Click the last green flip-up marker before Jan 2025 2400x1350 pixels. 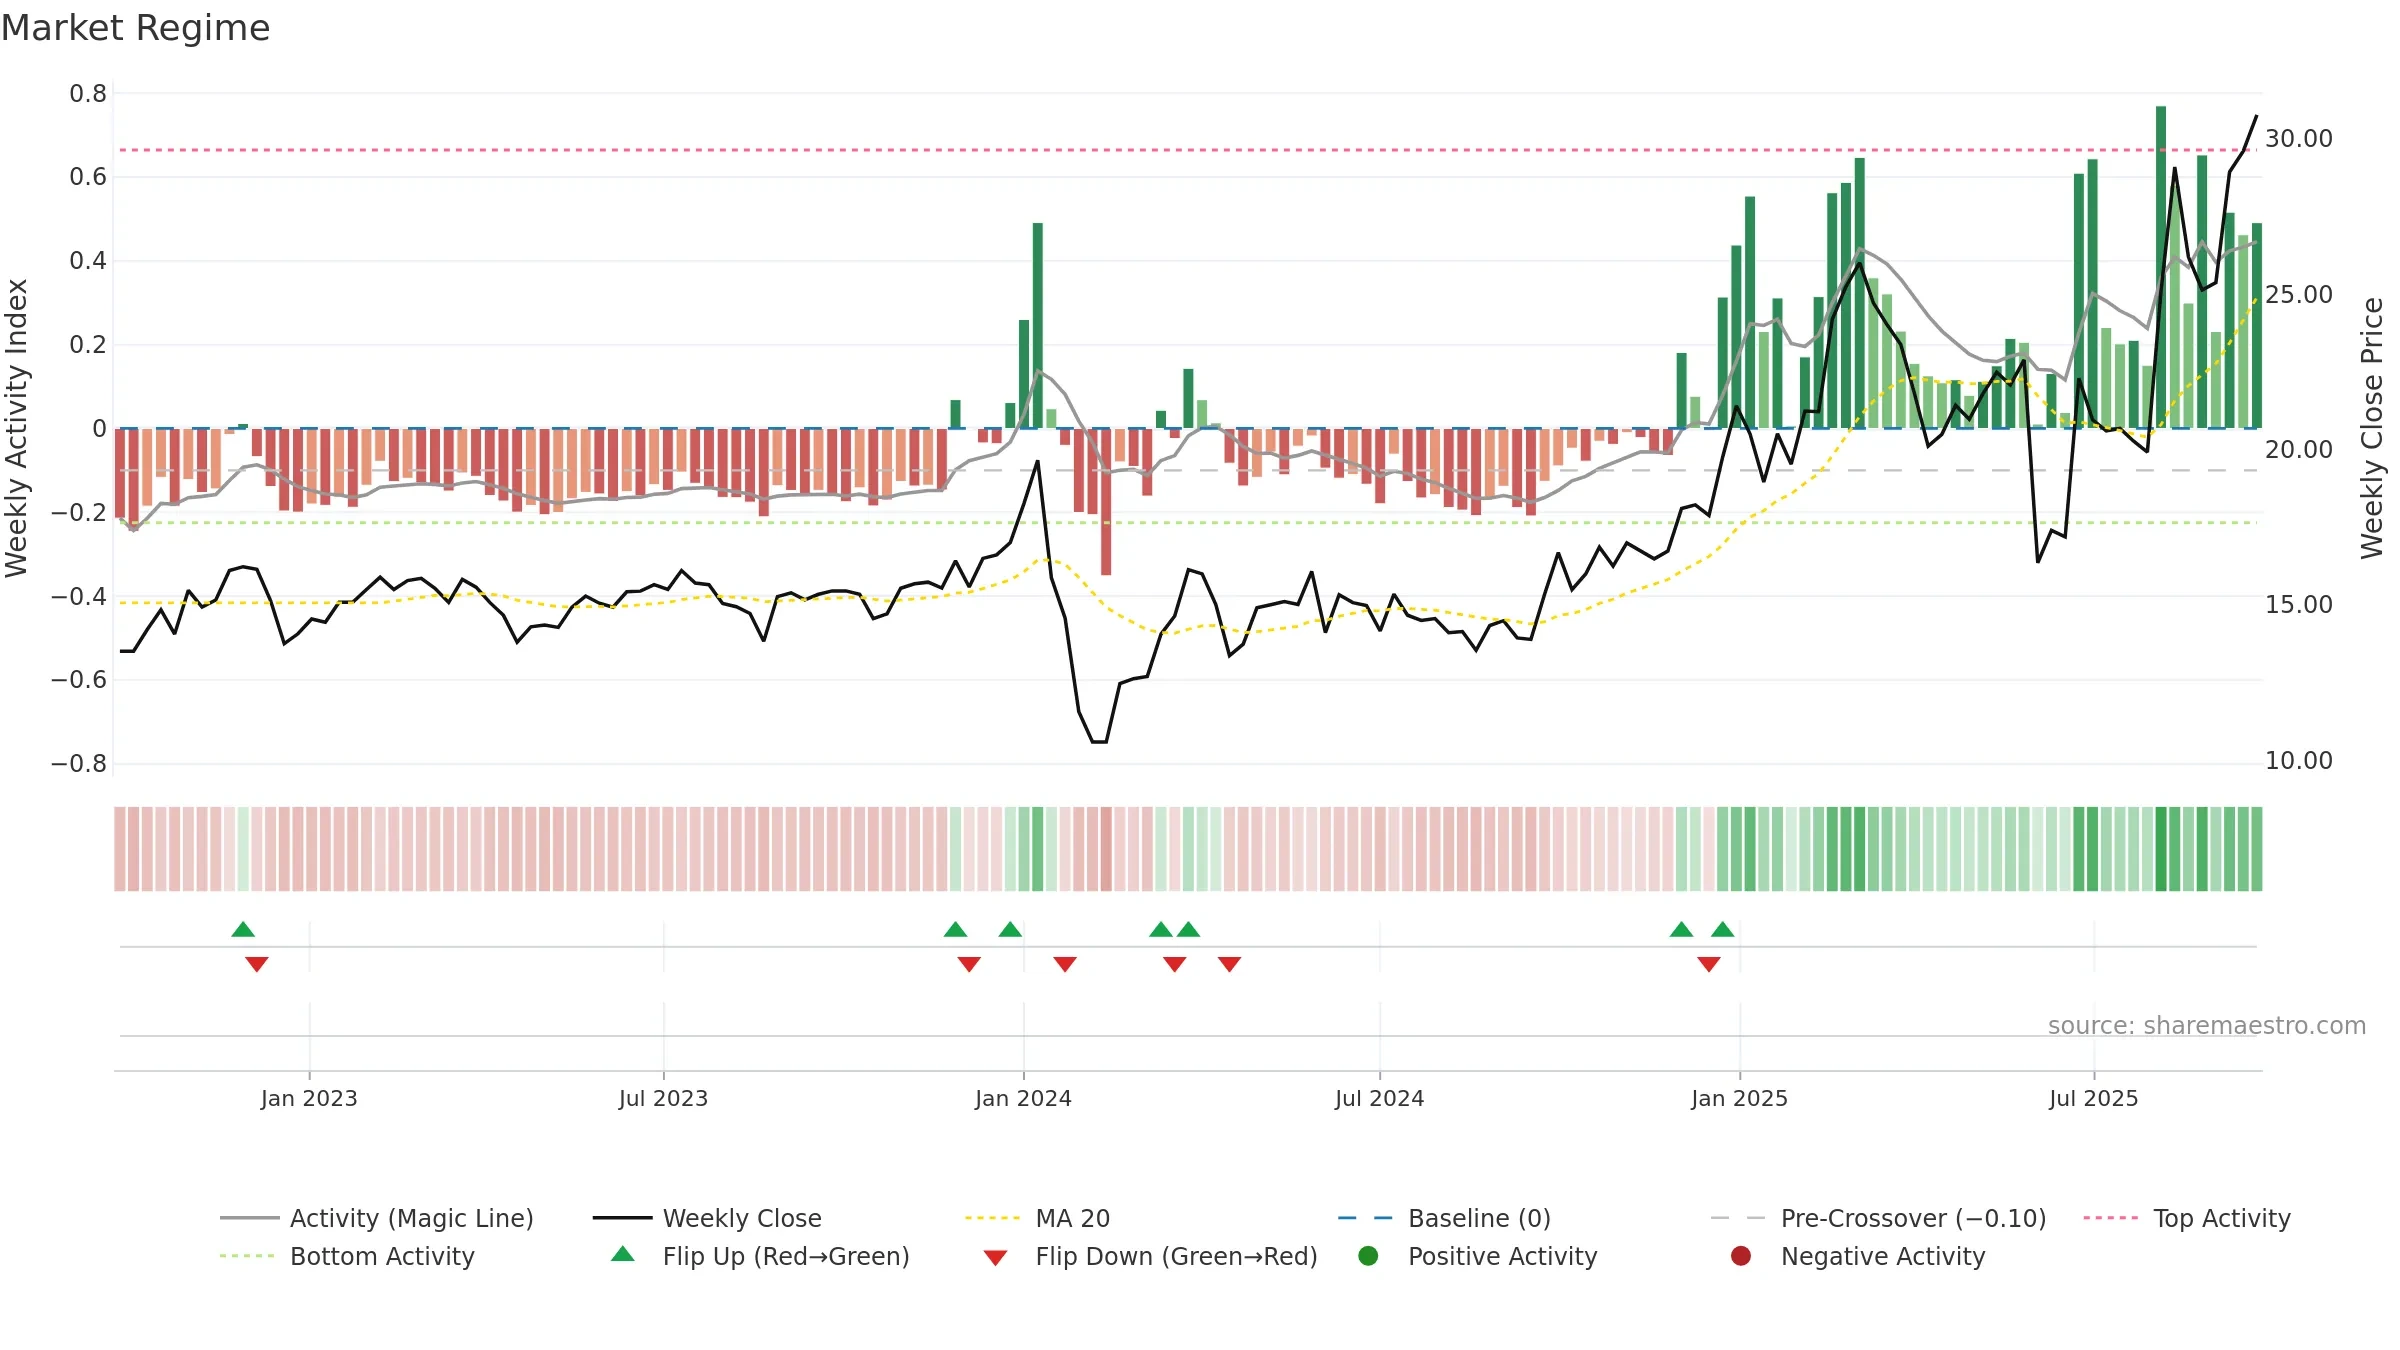click(x=1722, y=930)
